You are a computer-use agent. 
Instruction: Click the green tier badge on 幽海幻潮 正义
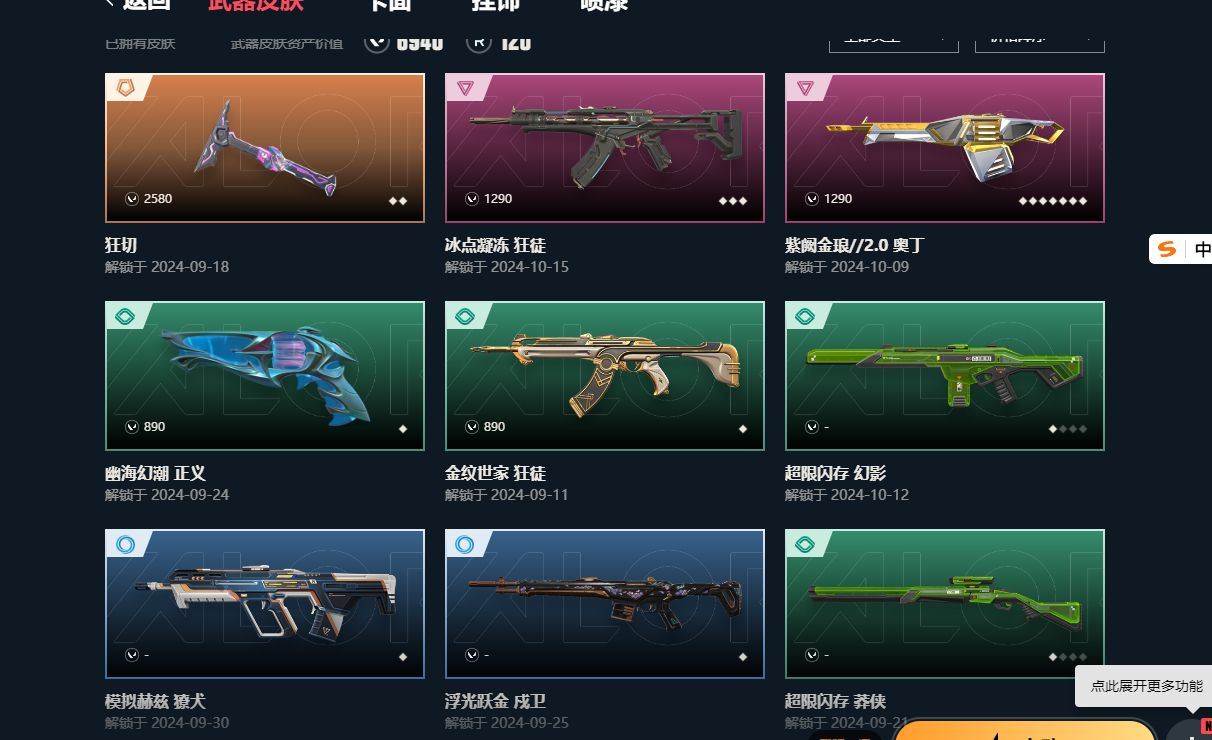point(125,316)
